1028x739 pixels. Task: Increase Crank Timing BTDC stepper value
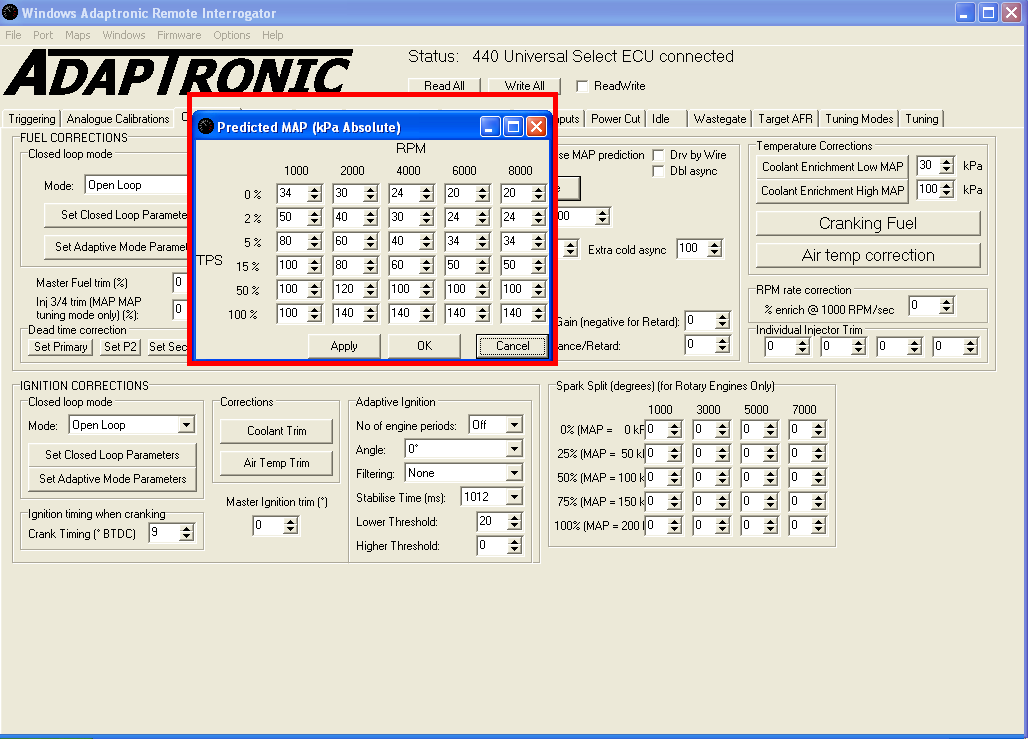[x=186, y=529]
